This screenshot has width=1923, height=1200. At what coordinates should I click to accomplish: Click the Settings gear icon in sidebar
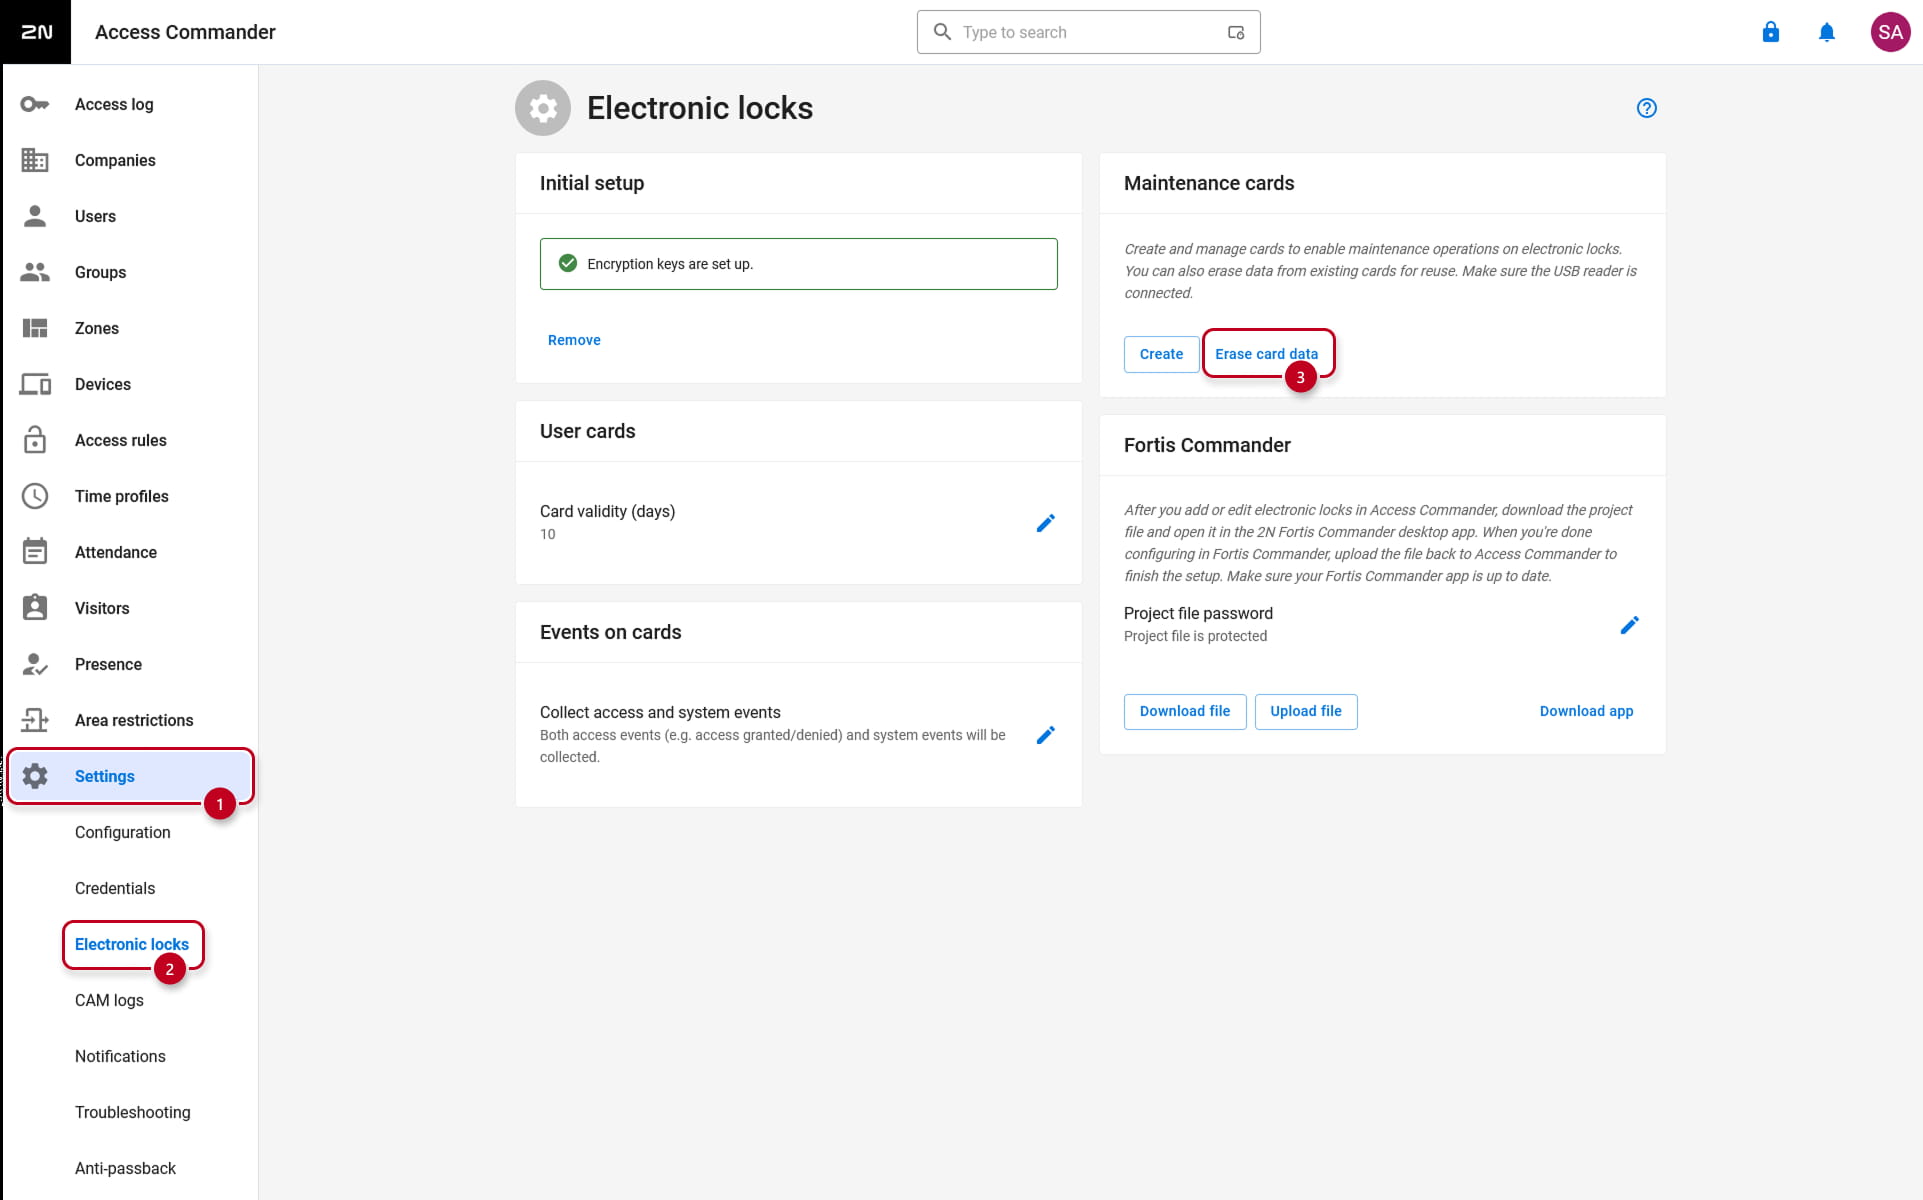click(35, 776)
